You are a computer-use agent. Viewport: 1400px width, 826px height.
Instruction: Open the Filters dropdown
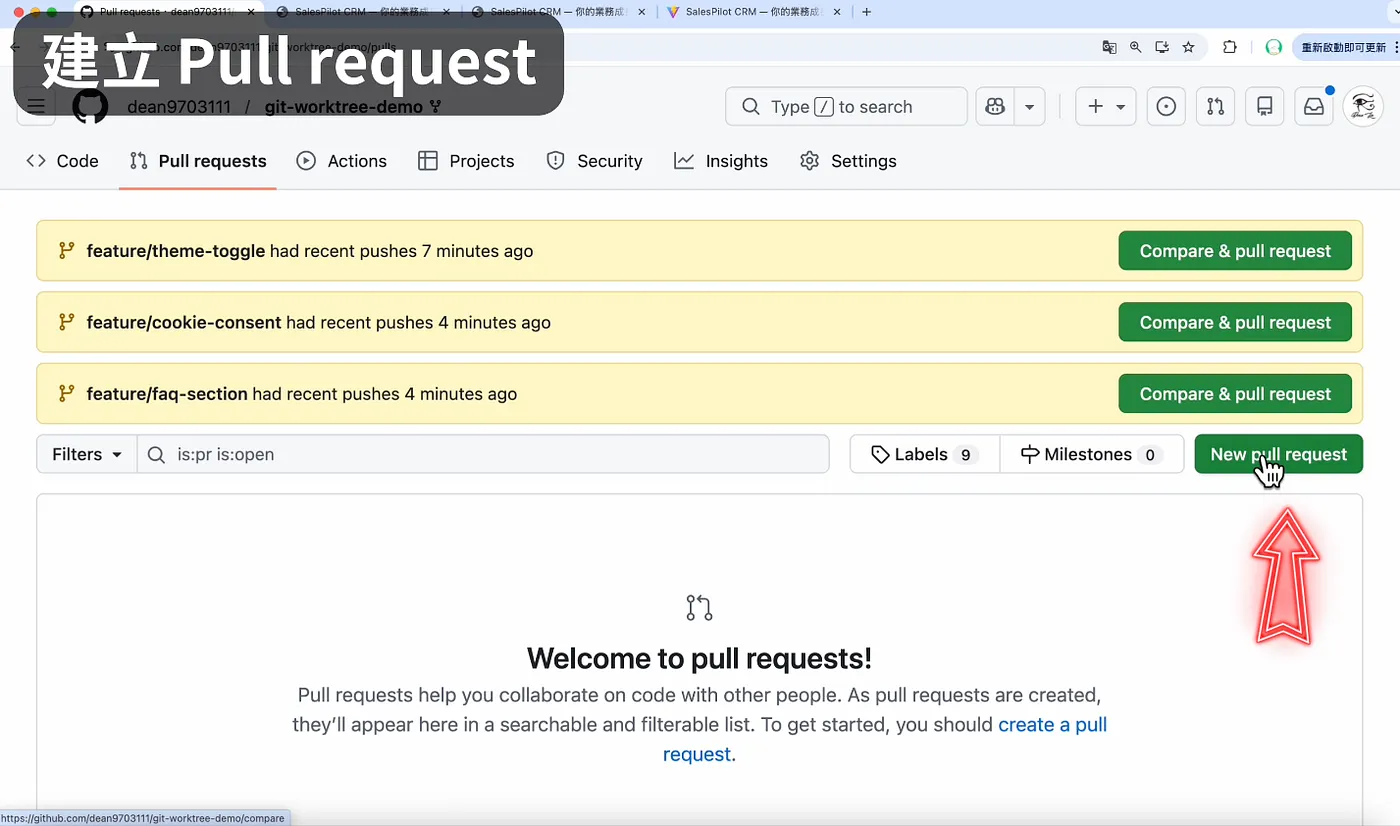pyautogui.click(x=87, y=454)
